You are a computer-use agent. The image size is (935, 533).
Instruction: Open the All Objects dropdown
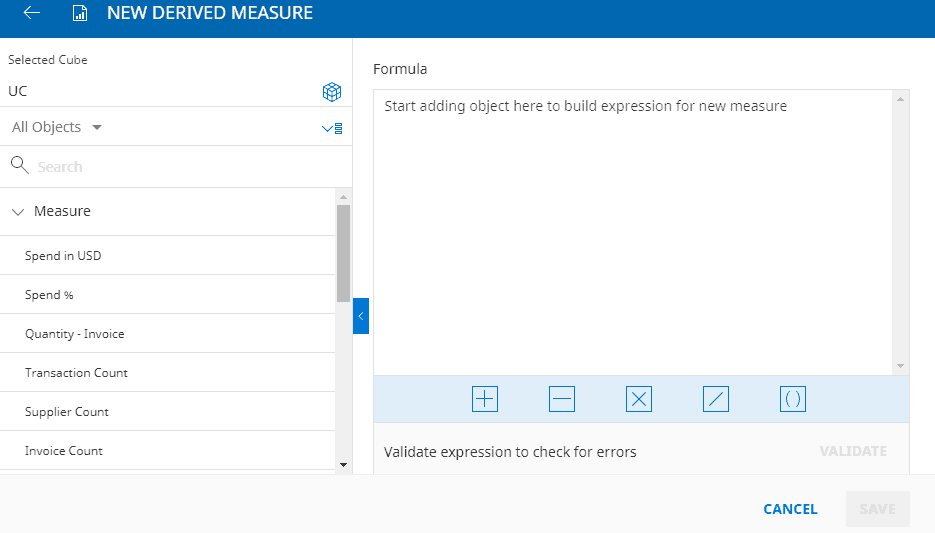(57, 127)
